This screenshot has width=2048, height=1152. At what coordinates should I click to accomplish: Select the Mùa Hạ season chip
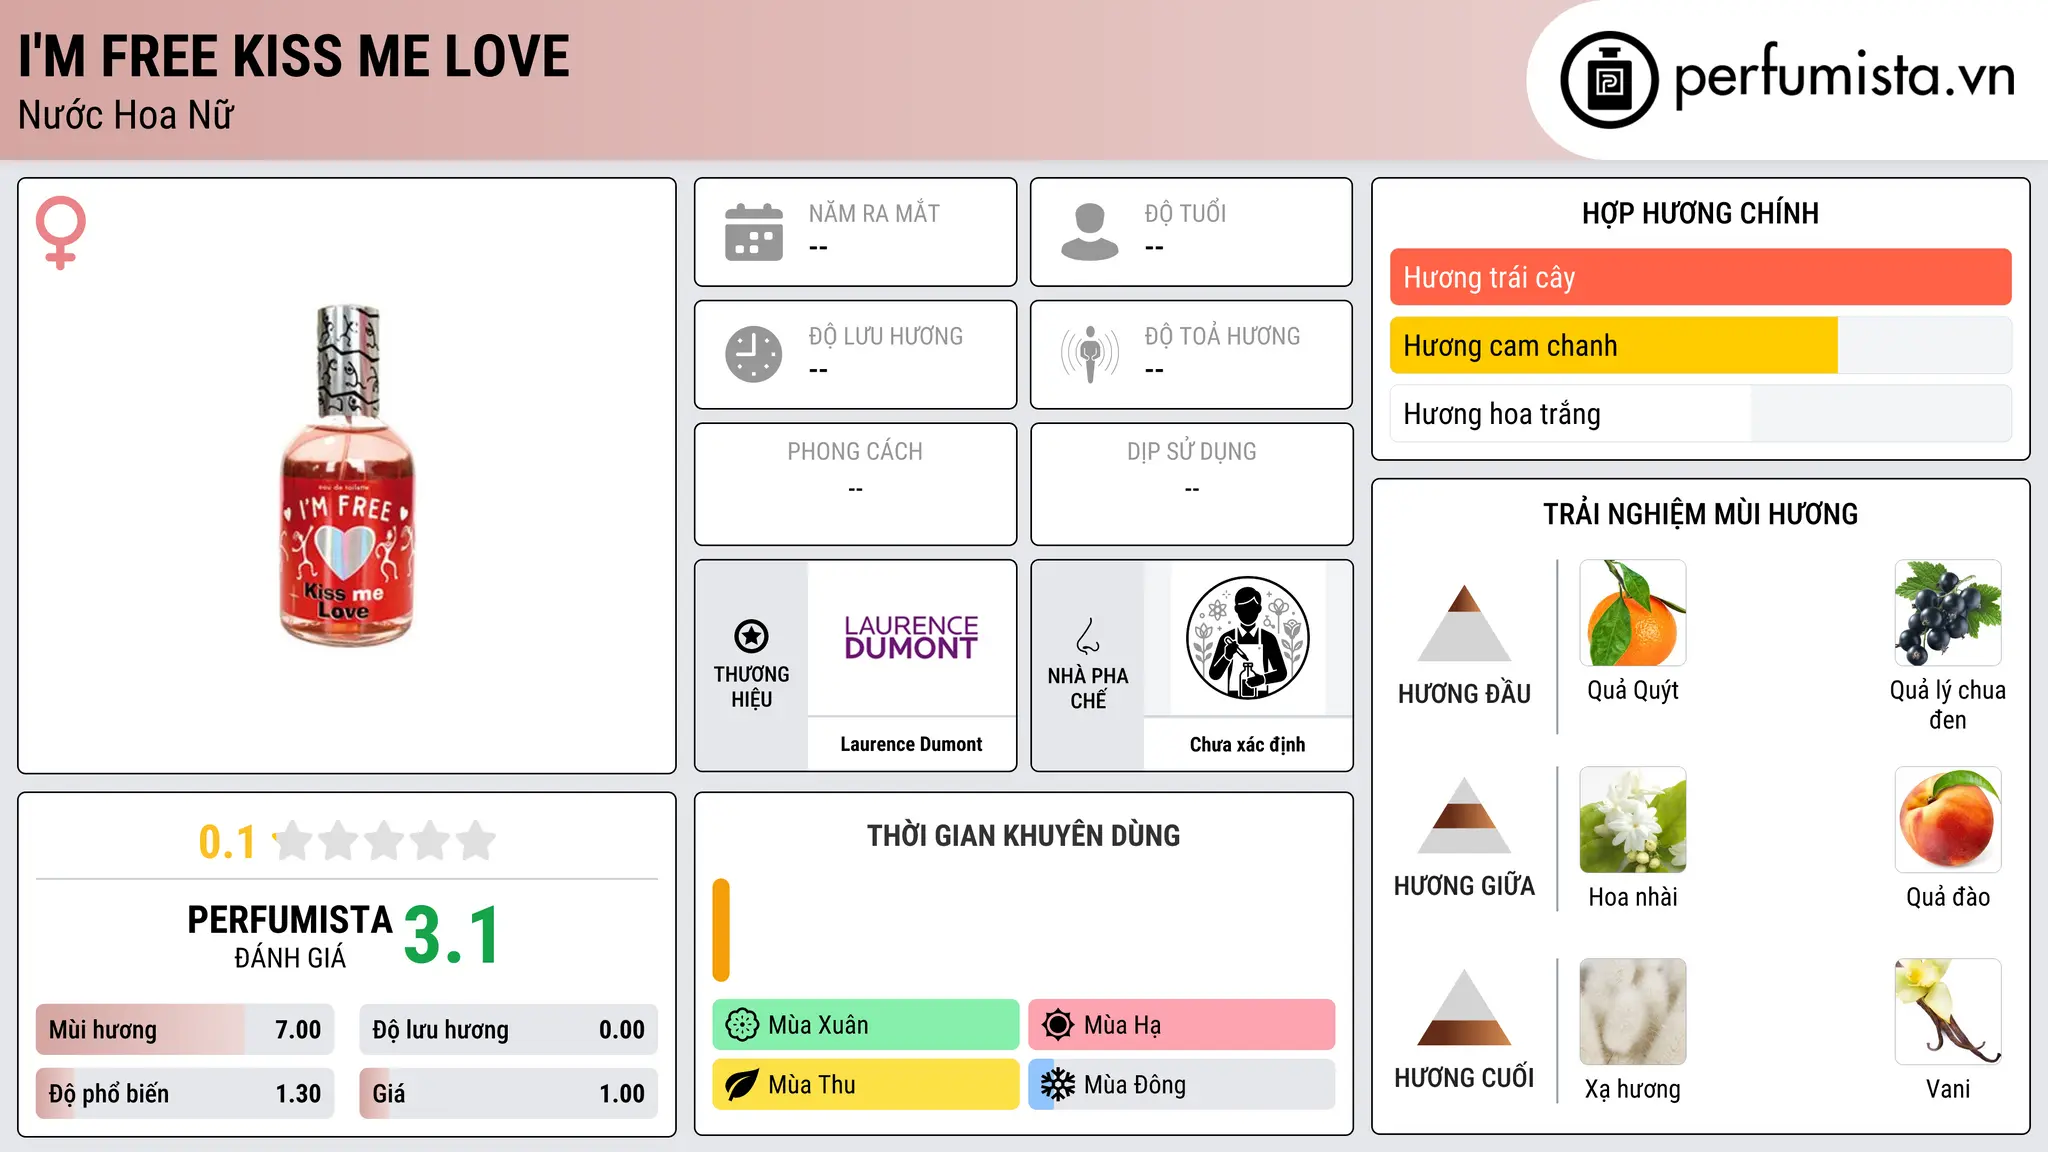tap(1182, 1025)
